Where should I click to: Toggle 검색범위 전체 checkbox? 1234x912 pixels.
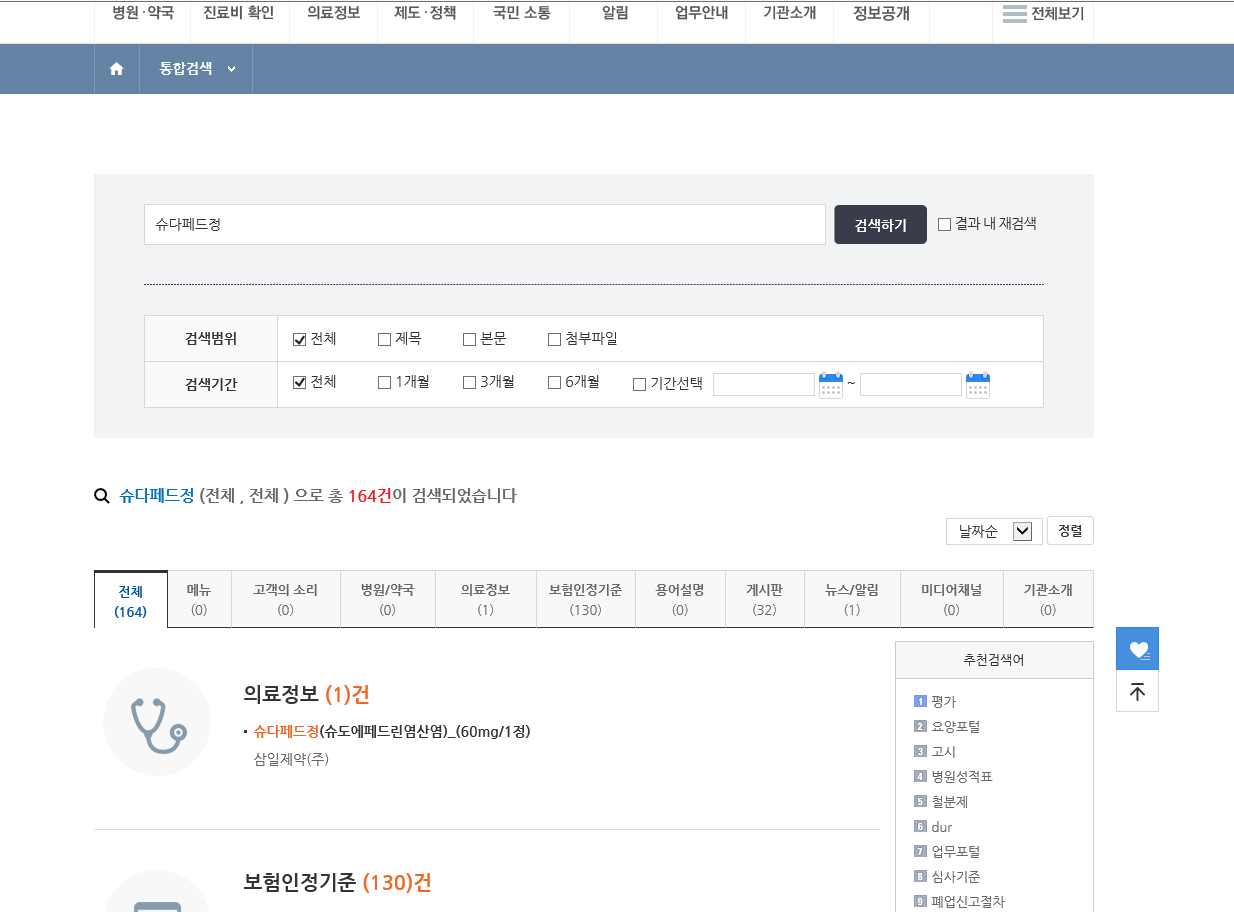click(299, 339)
